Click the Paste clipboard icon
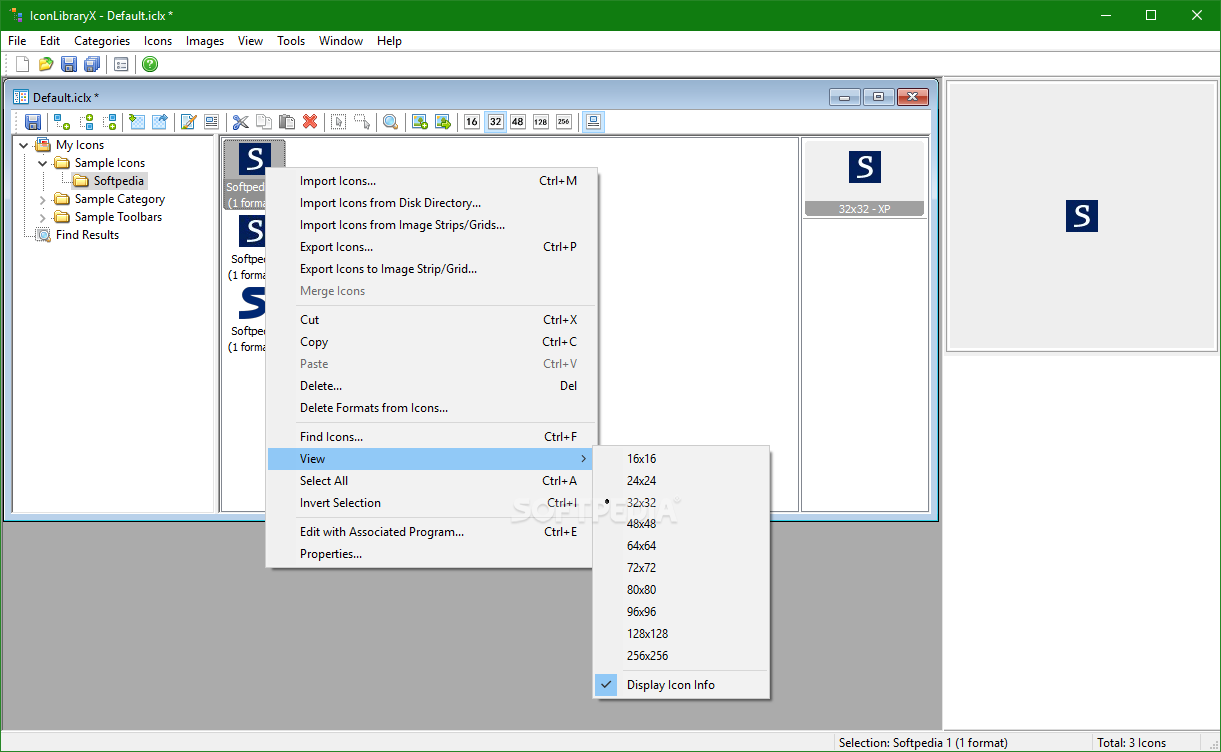Image resolution: width=1221 pixels, height=752 pixels. point(287,122)
